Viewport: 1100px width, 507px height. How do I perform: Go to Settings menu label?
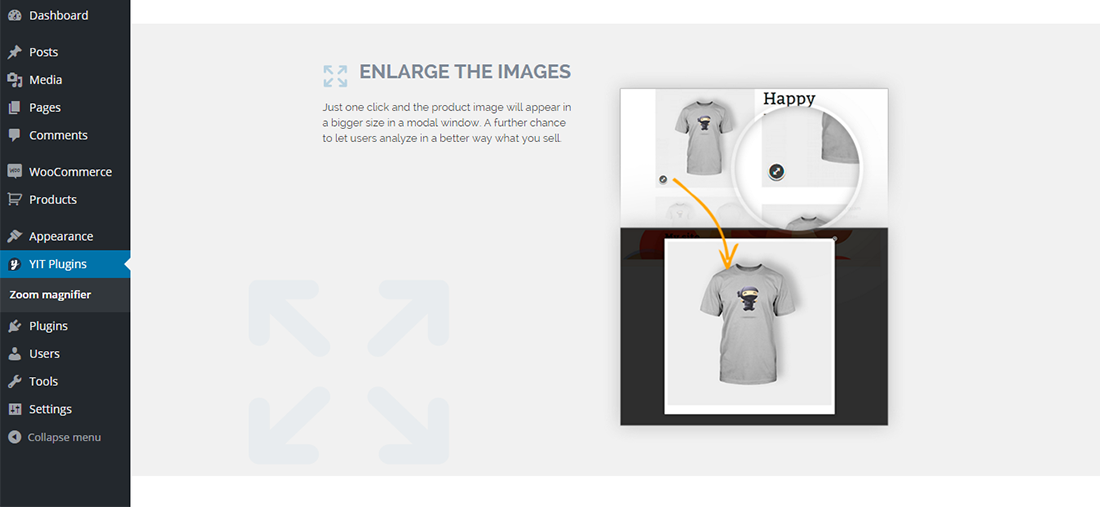tap(51, 409)
